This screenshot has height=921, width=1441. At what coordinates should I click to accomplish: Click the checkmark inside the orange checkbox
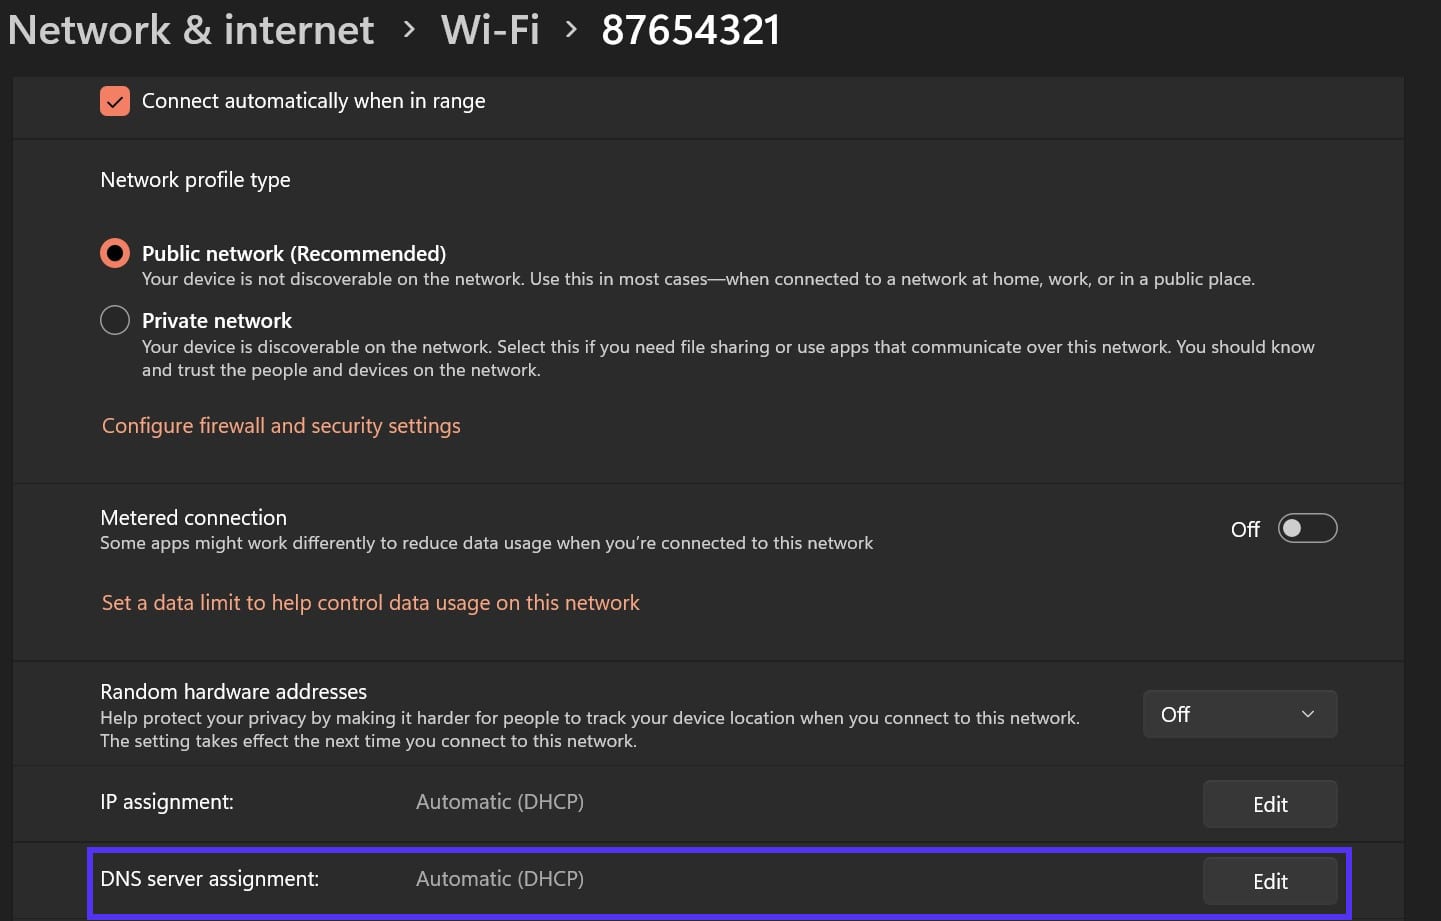pos(114,100)
